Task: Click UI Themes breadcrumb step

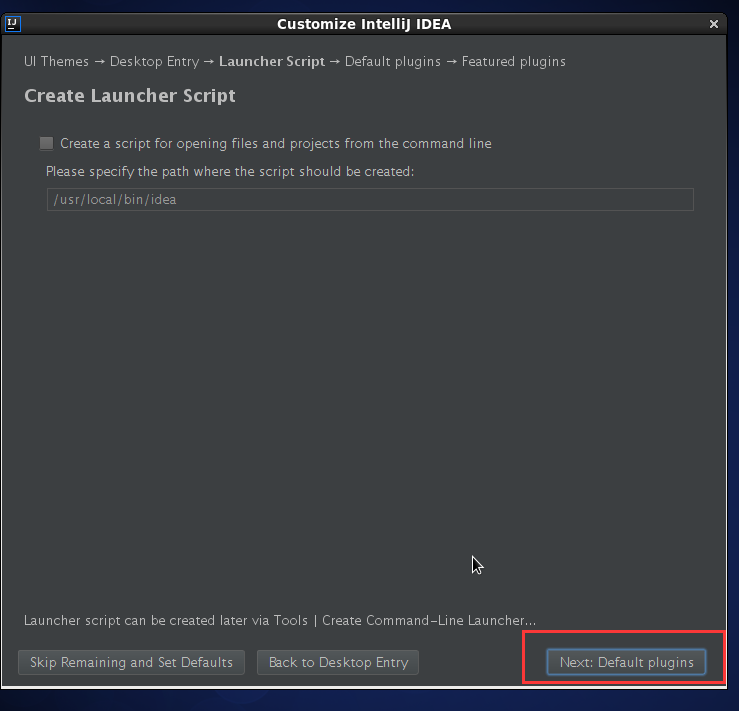Action: pyautogui.click(x=56, y=62)
